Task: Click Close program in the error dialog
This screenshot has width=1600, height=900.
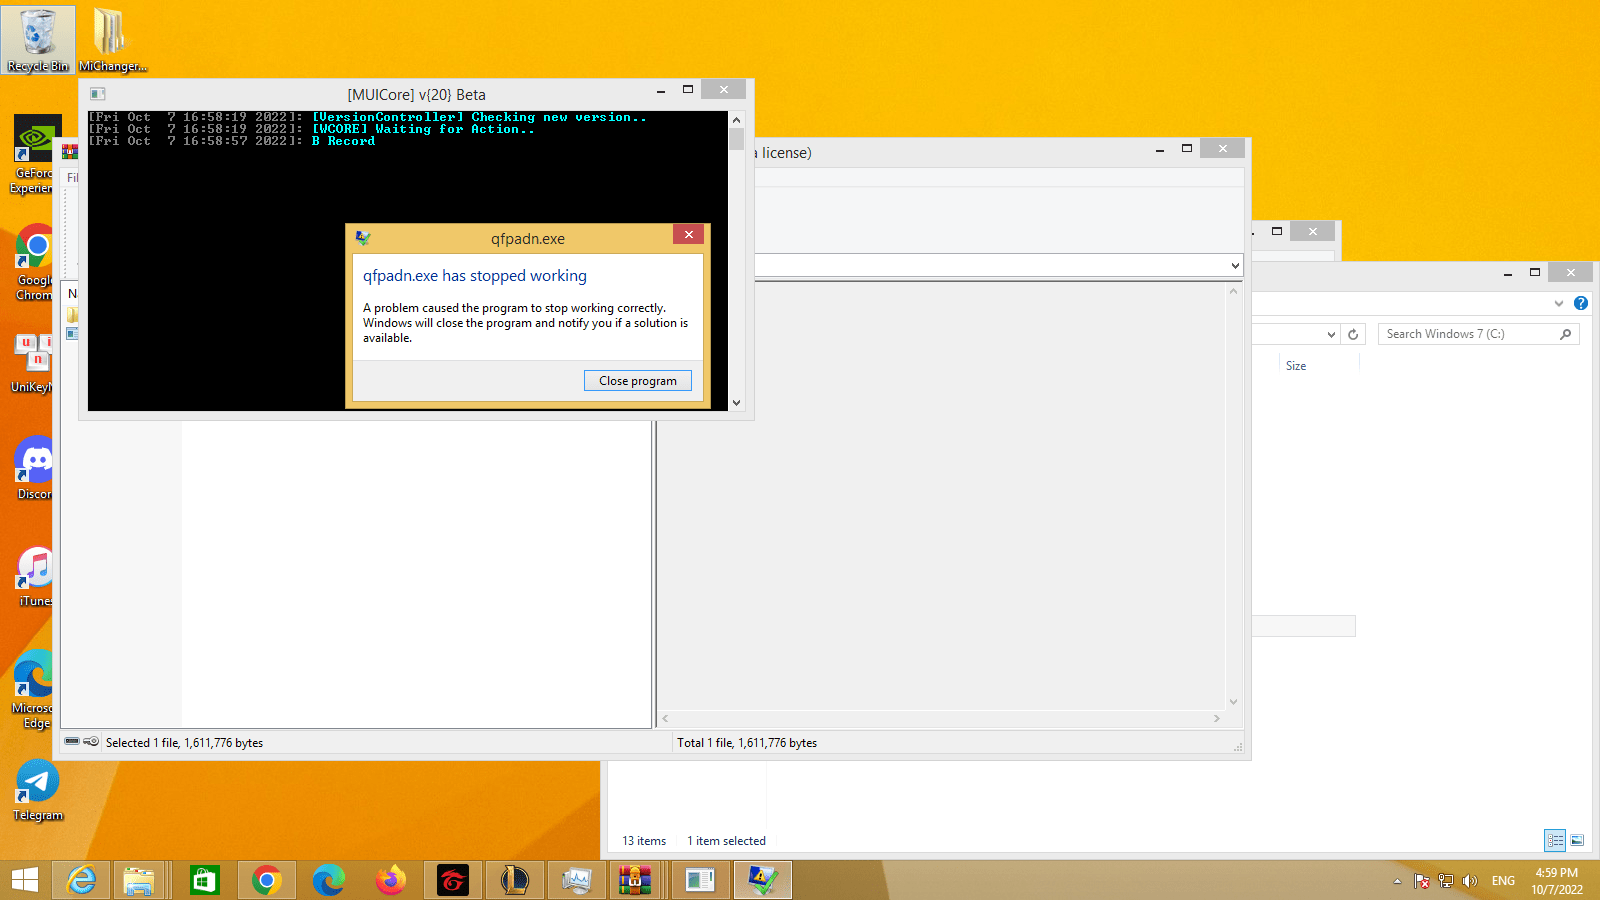Action: click(638, 381)
